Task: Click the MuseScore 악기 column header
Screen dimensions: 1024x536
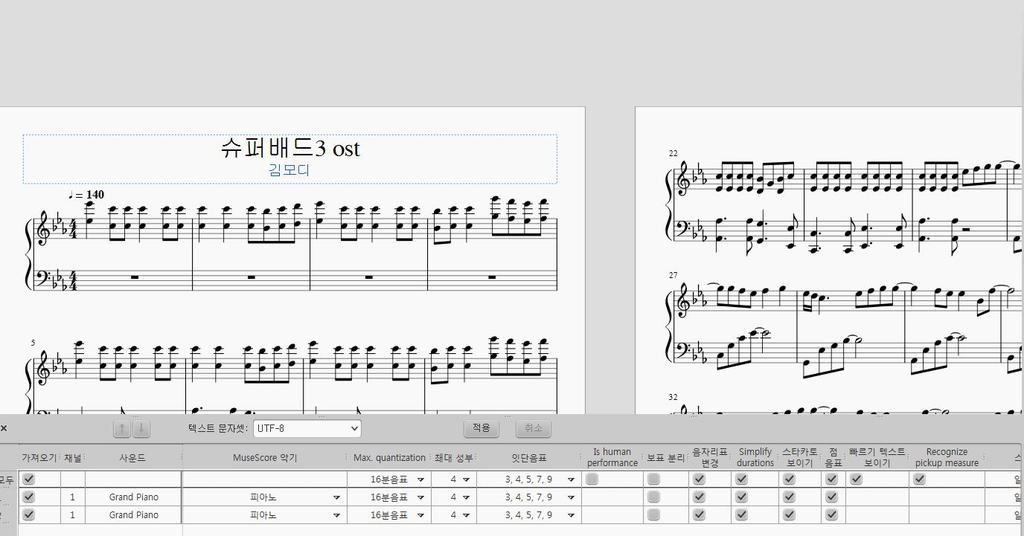Action: [x=264, y=458]
